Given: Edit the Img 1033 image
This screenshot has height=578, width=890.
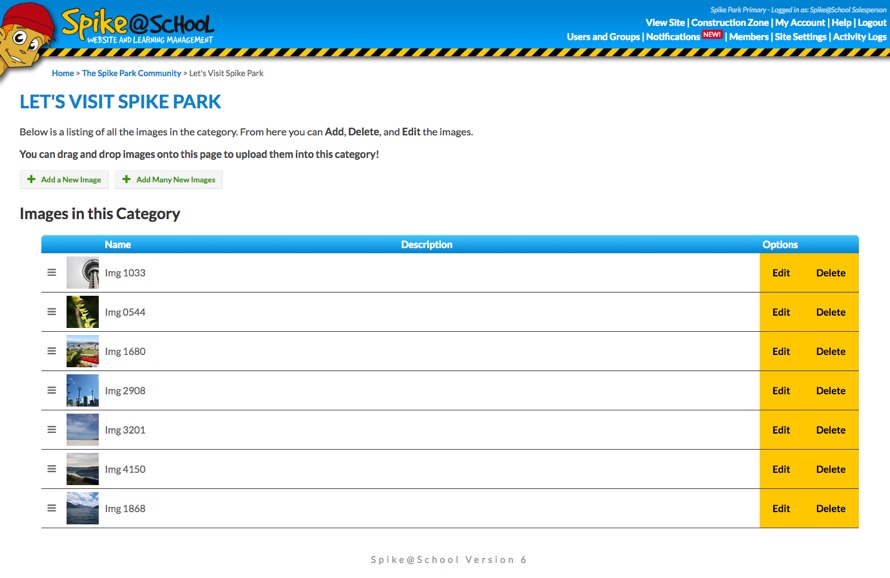Looking at the screenshot, I should pyautogui.click(x=781, y=273).
